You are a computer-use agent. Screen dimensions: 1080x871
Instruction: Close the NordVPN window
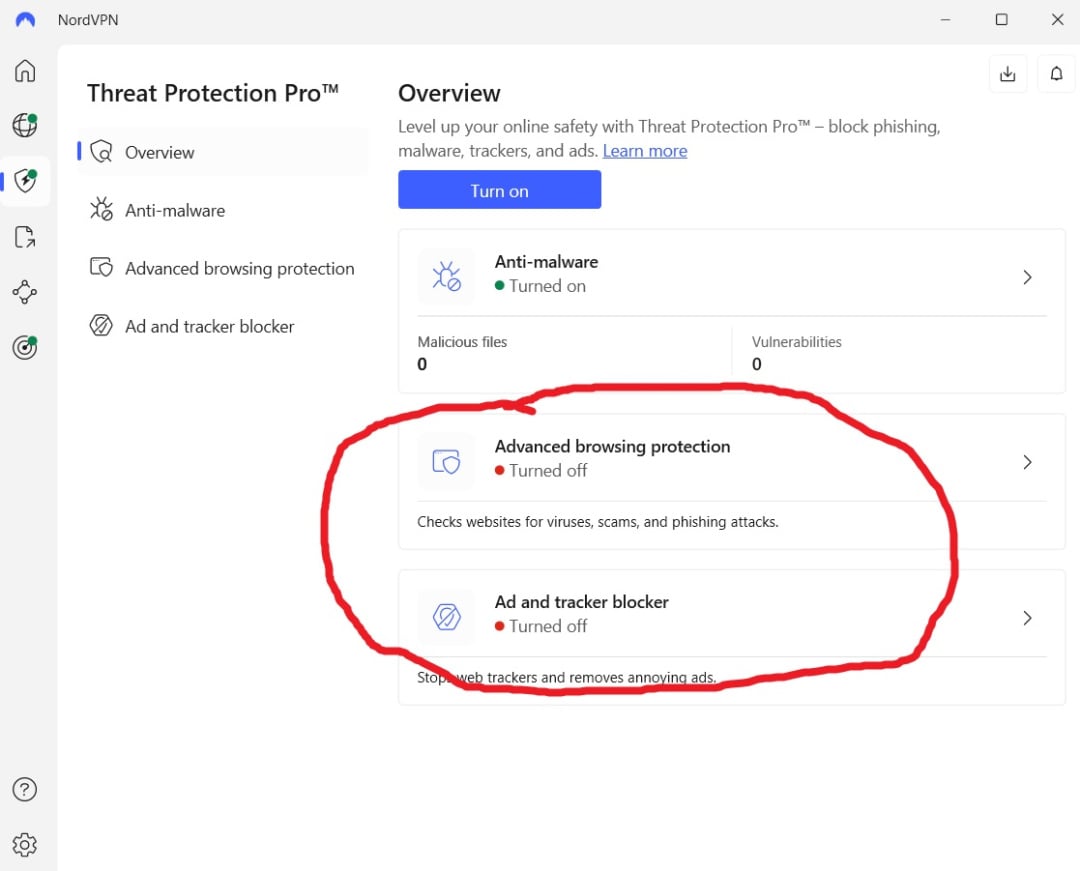click(1057, 19)
